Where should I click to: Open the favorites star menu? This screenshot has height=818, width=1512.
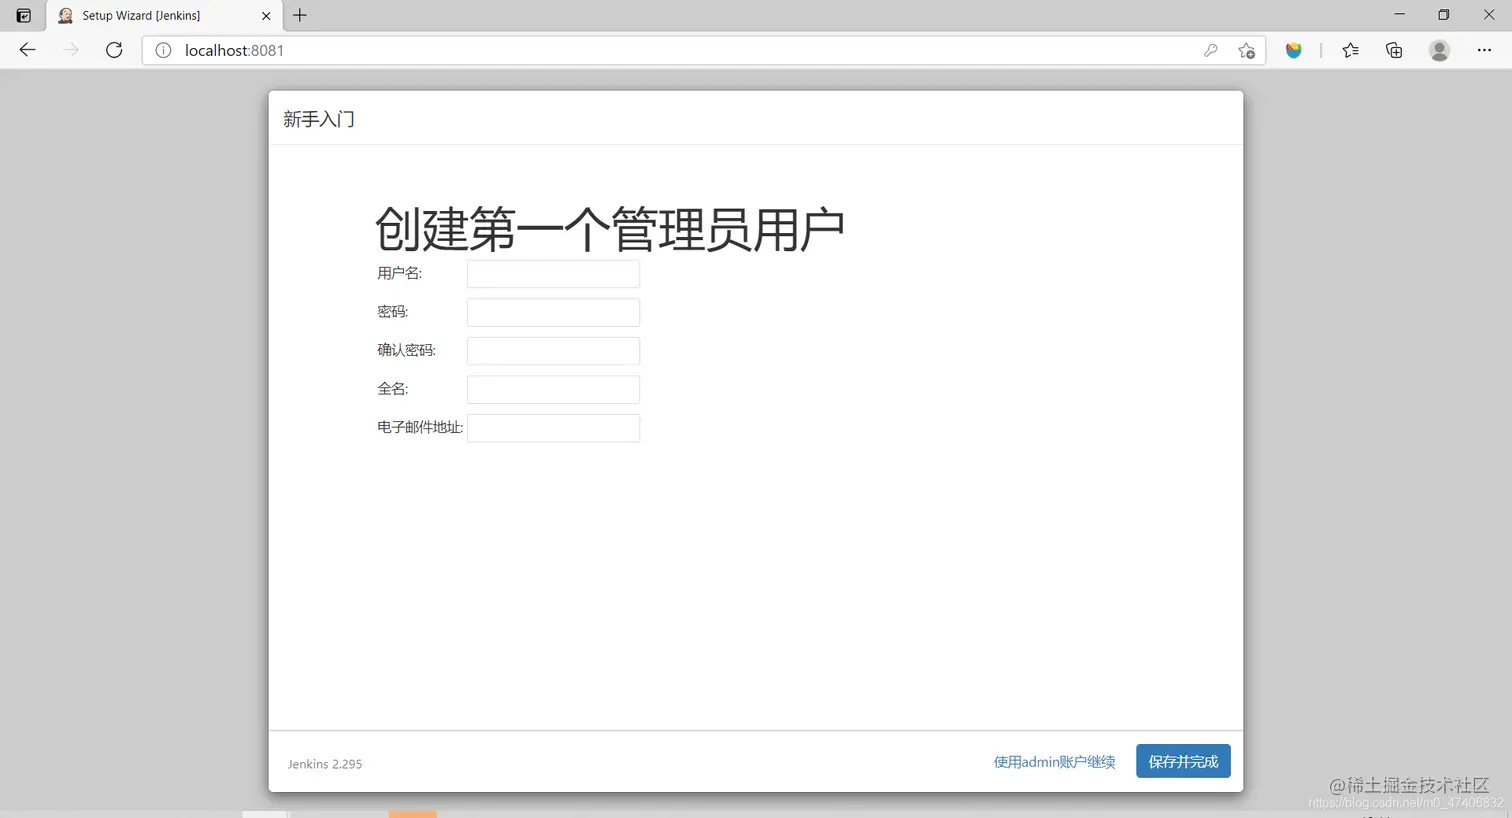pyautogui.click(x=1350, y=50)
